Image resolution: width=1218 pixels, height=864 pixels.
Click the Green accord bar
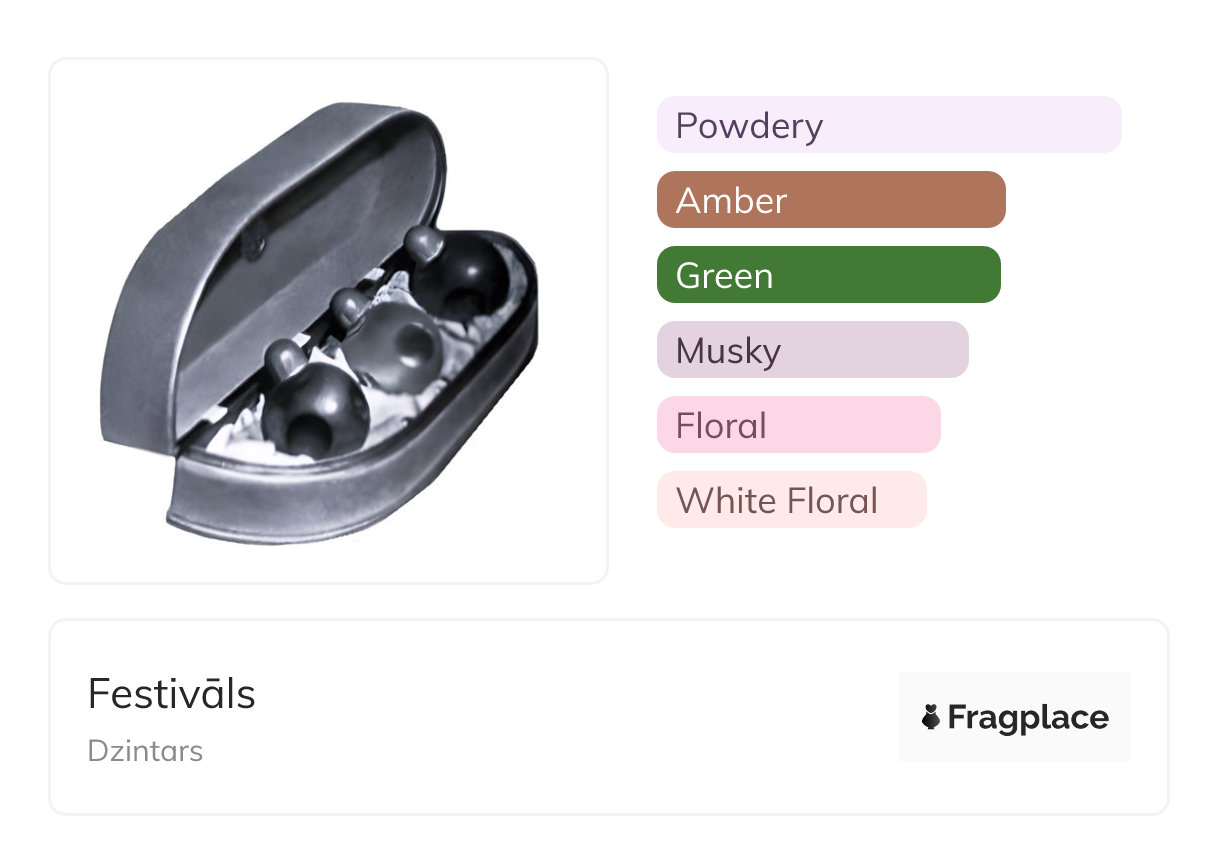(x=828, y=275)
